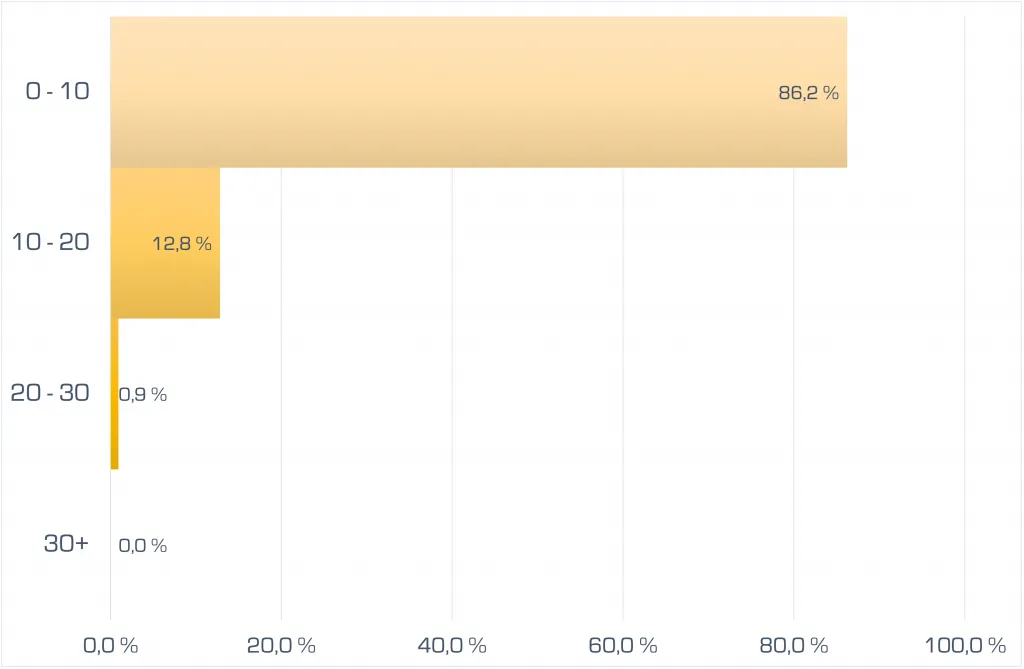The width and height of the screenshot is (1024, 669).
Task: Select the 12,8 % data label
Action: coord(182,243)
